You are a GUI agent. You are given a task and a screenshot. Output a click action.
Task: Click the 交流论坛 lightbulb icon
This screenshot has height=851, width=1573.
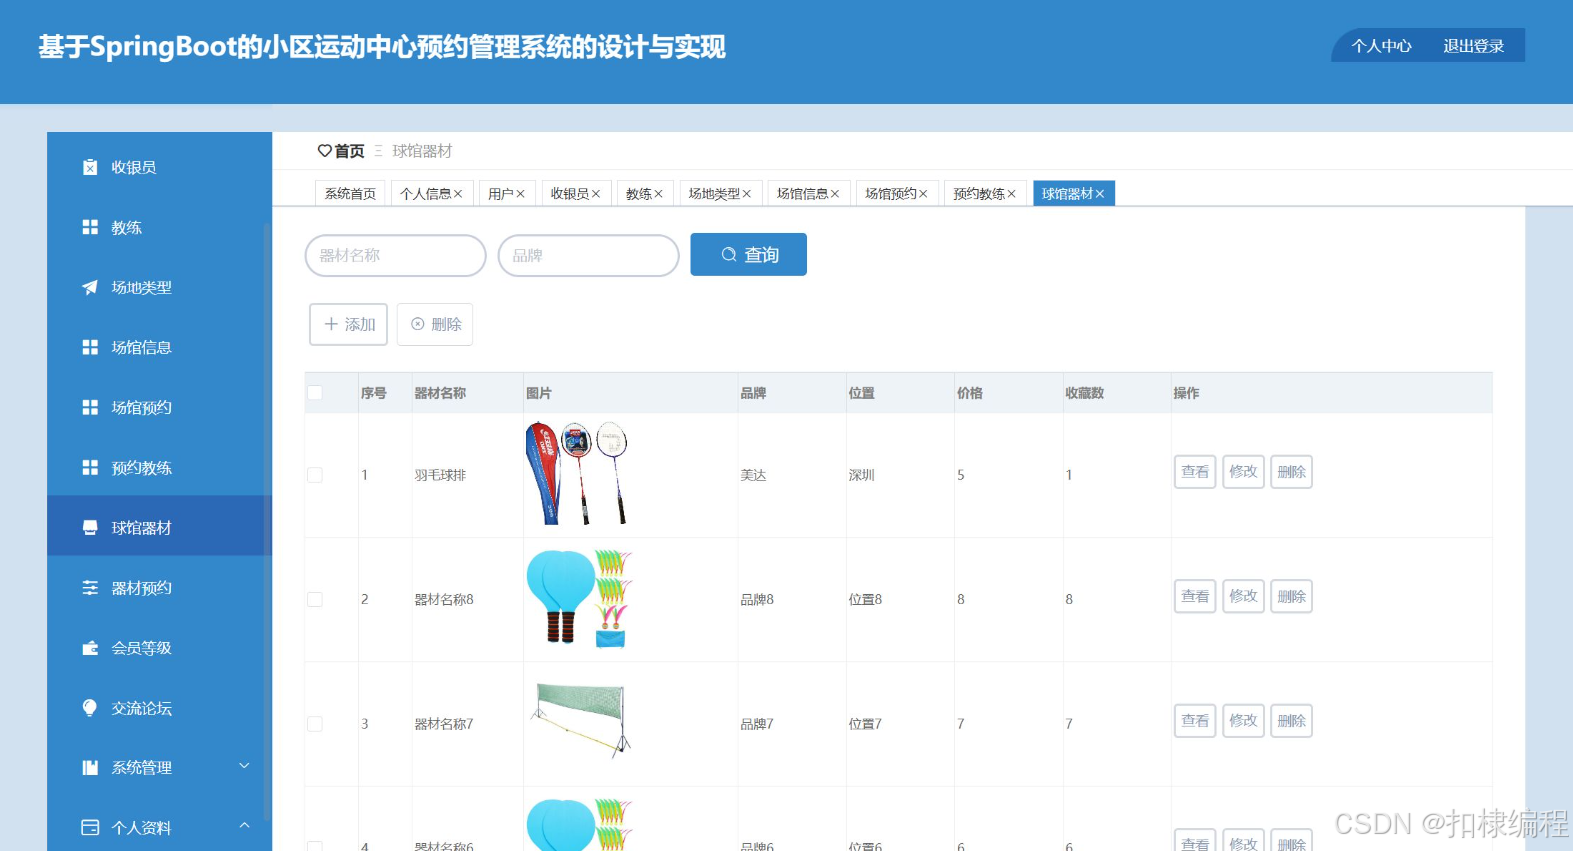point(90,707)
